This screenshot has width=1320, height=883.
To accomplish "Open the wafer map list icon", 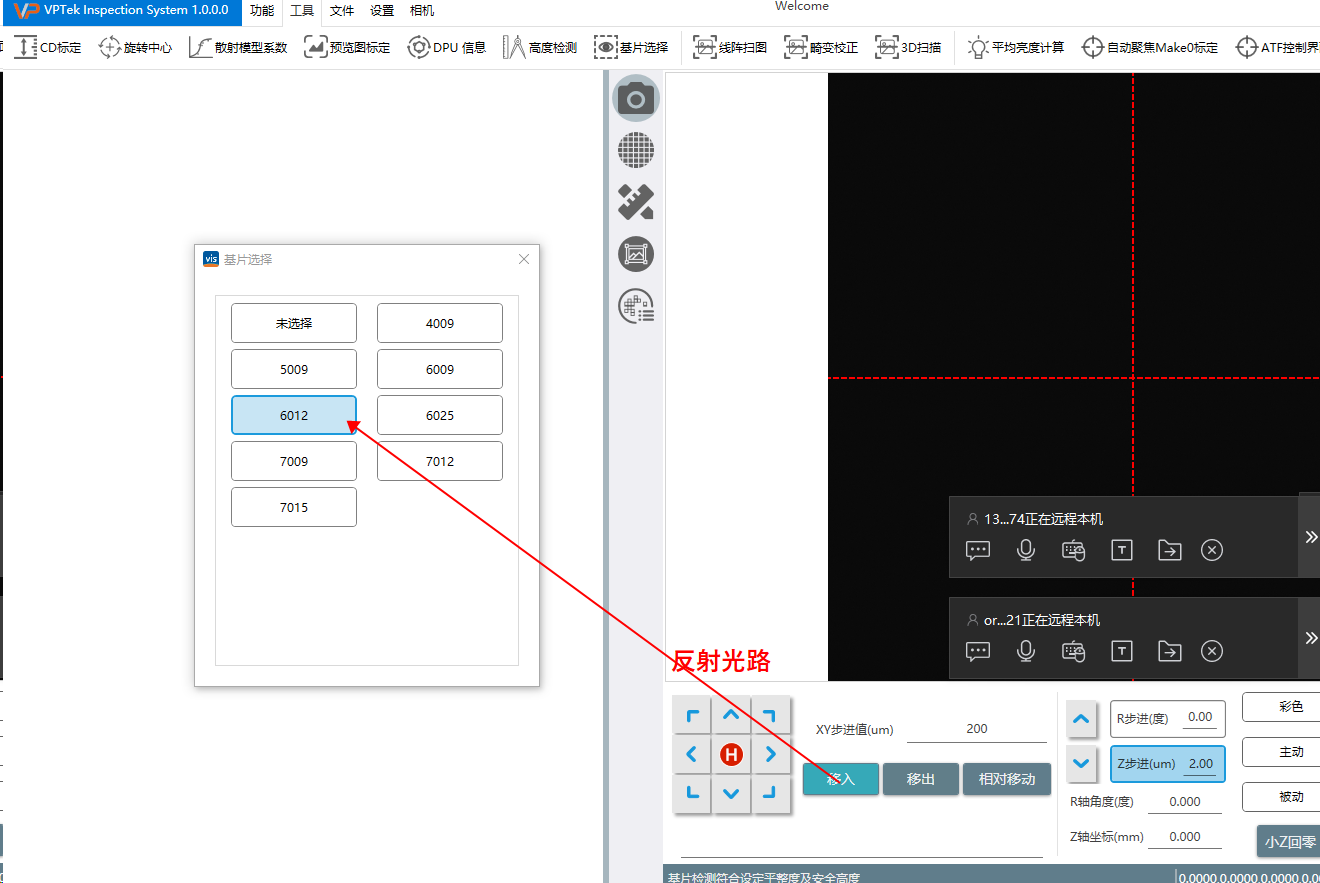I will point(636,307).
